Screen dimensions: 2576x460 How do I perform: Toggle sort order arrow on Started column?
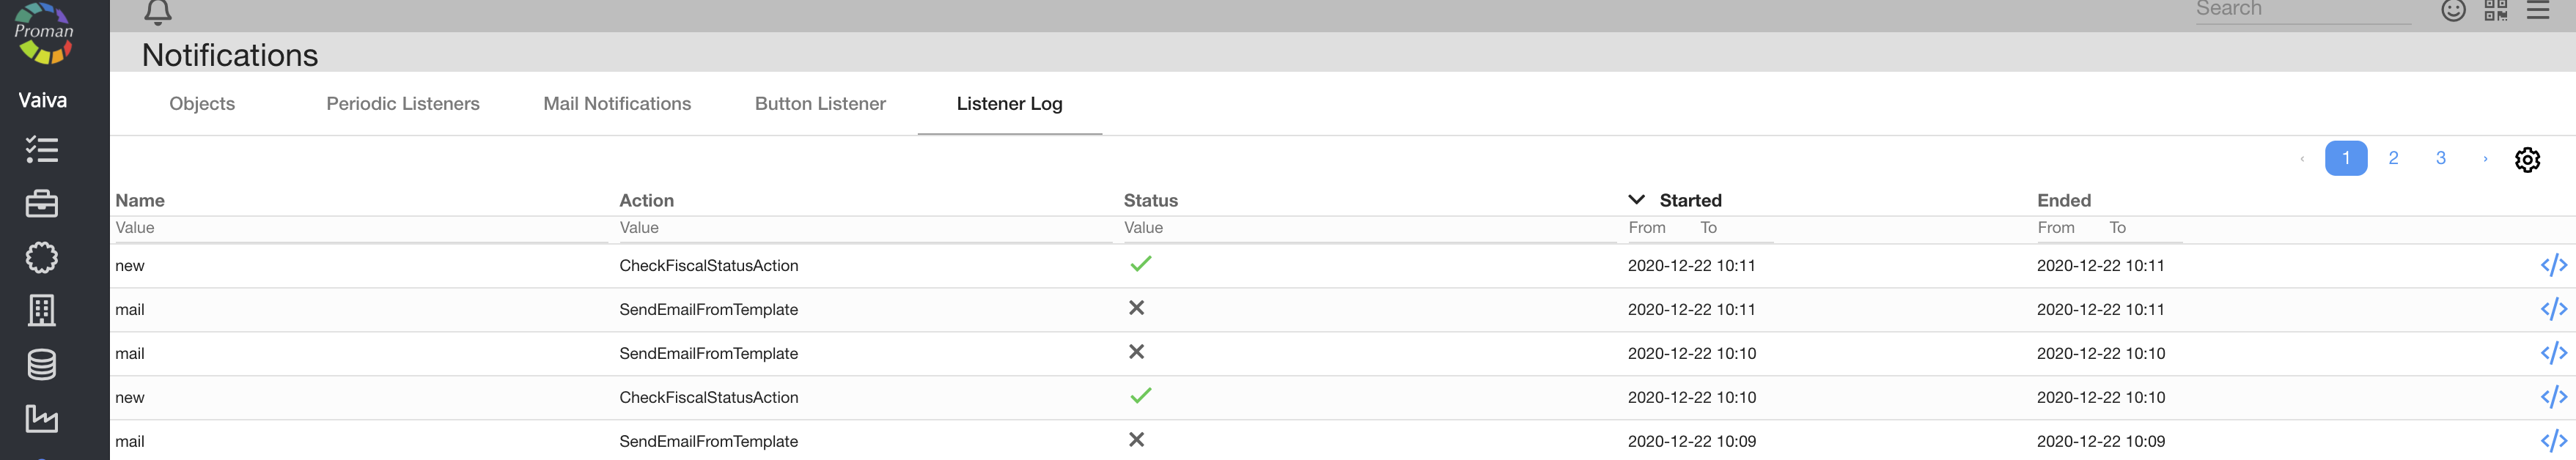(1636, 200)
